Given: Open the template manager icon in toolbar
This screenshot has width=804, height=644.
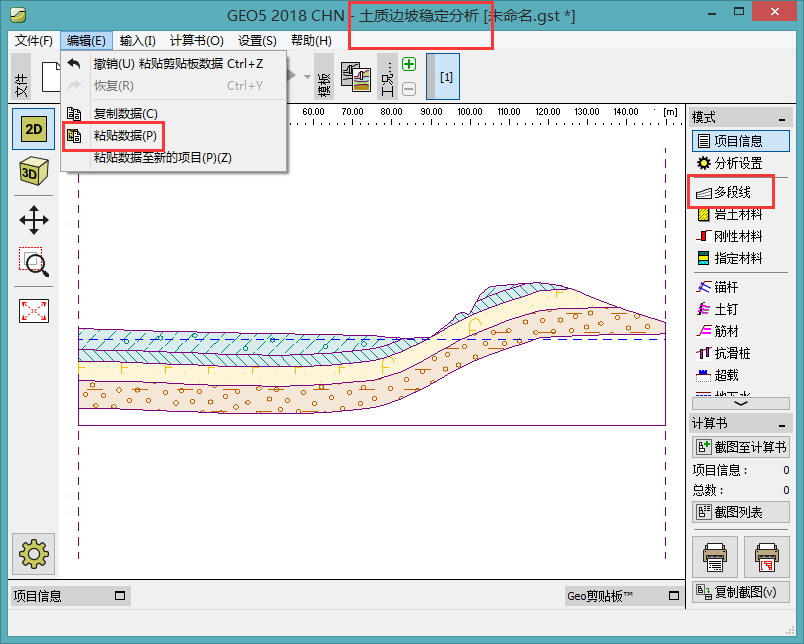Looking at the screenshot, I should tap(355, 77).
